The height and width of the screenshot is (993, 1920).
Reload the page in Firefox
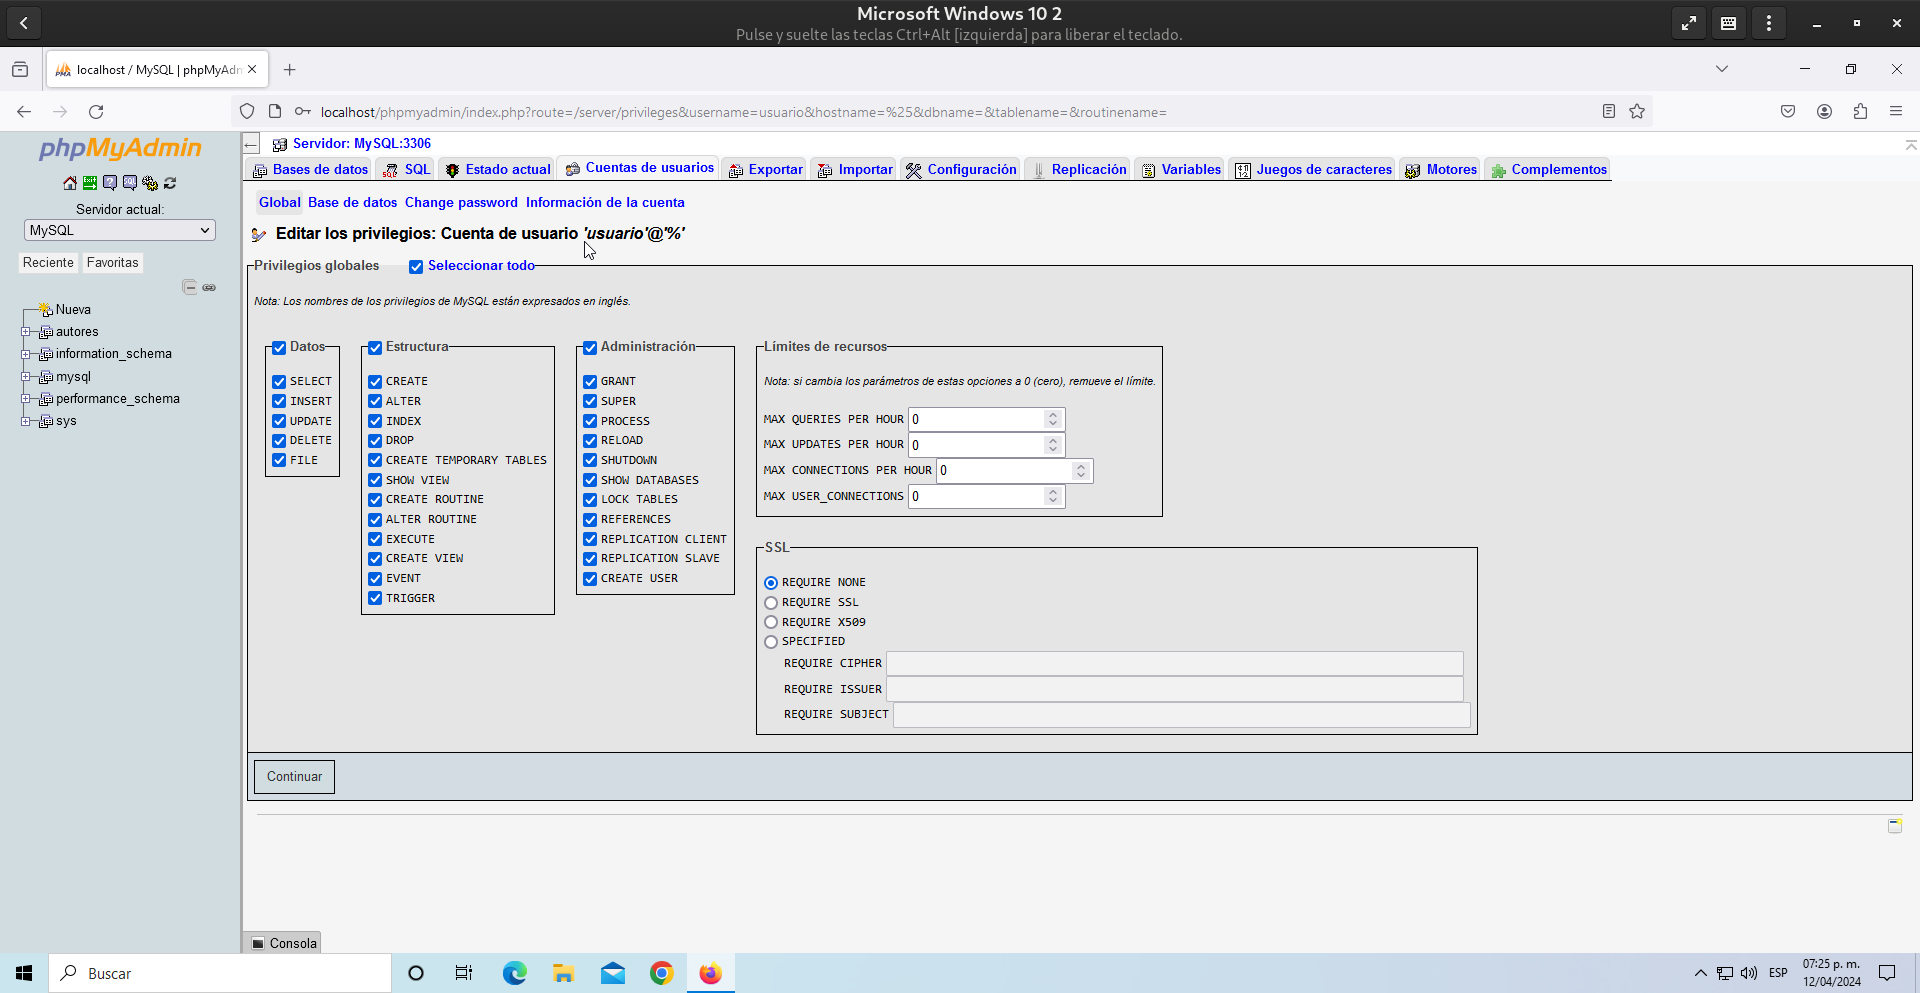tap(96, 111)
